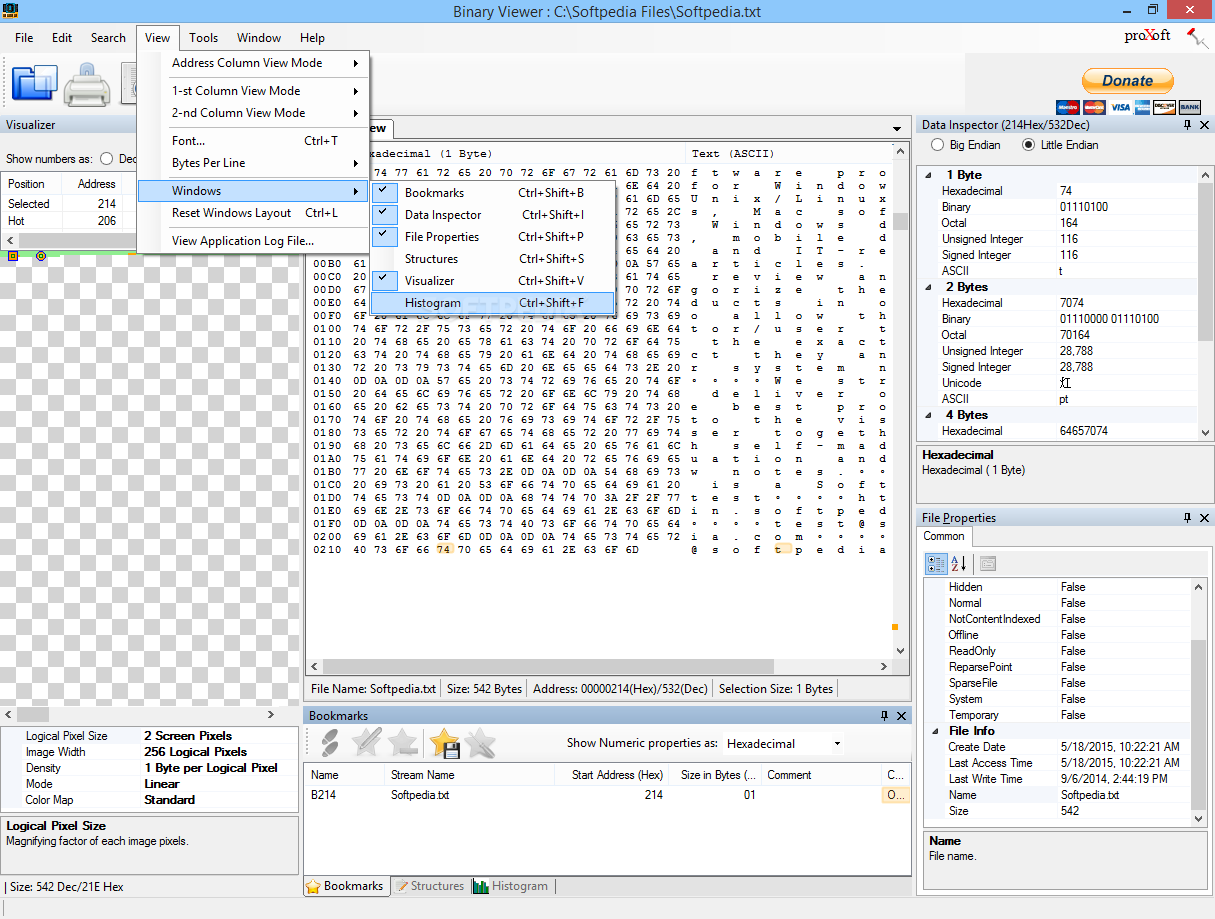1215x919 pixels.
Task: Enable Histogram window in submenu
Action: [492, 303]
